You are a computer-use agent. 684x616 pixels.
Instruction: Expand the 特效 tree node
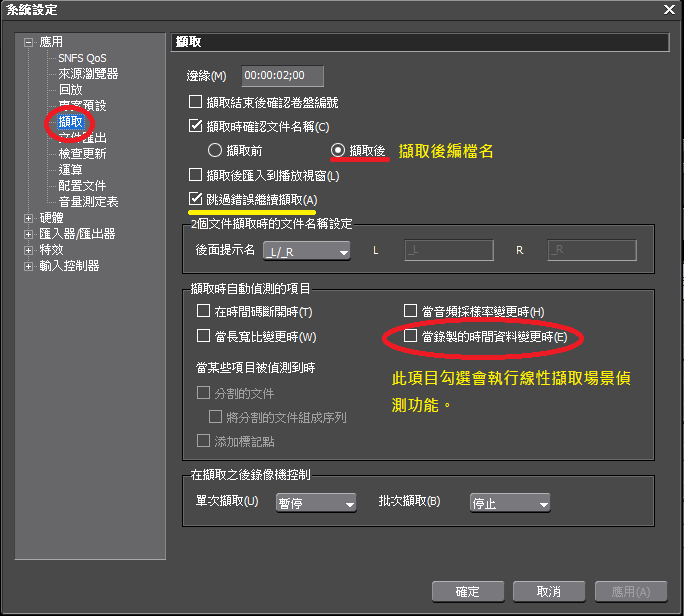coord(28,250)
